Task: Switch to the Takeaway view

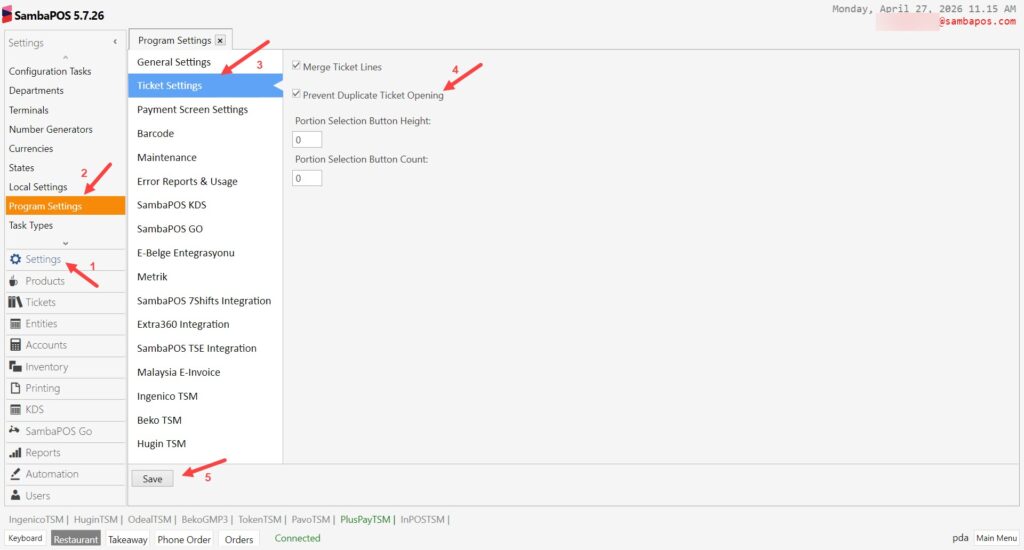Action: click(x=127, y=539)
